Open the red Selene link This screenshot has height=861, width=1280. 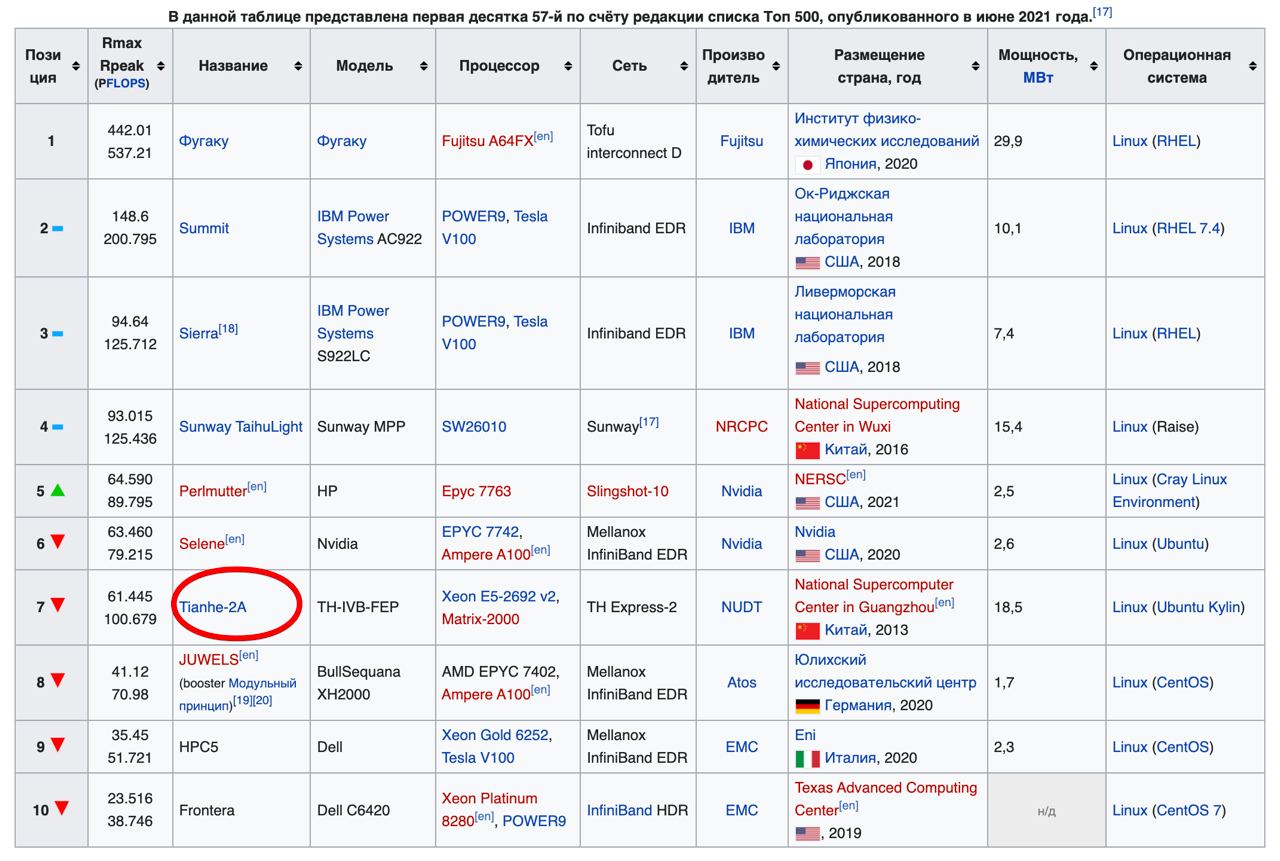tap(201, 544)
